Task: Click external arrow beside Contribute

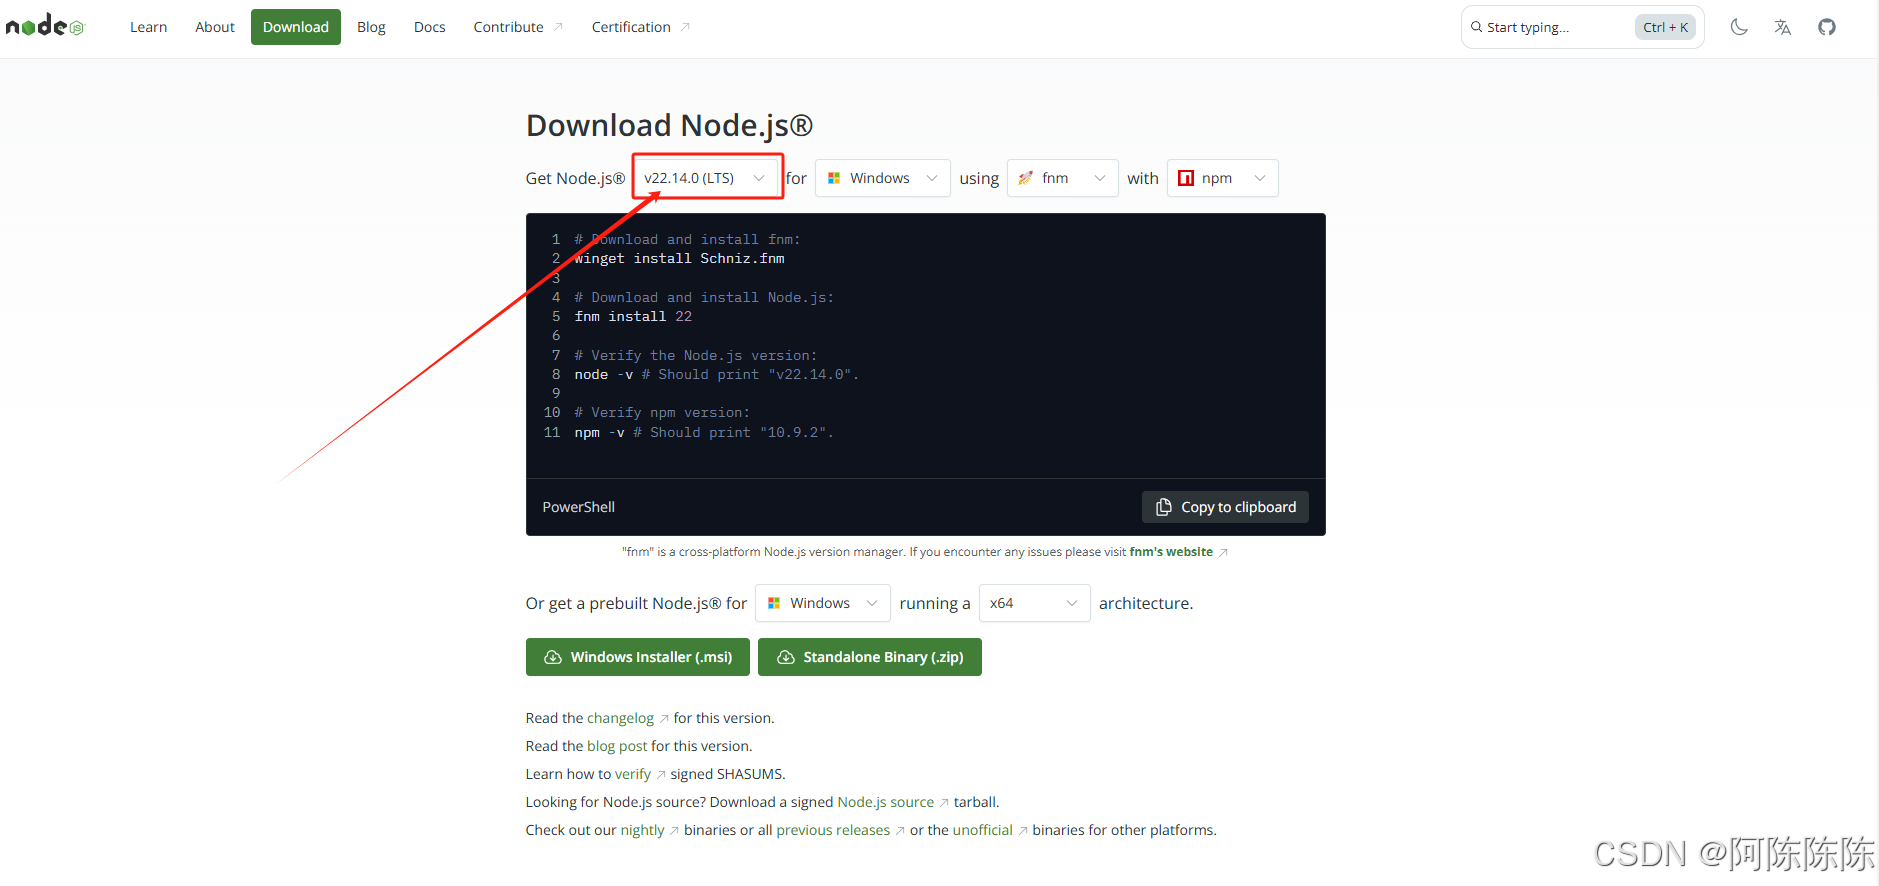Action: 558,27
